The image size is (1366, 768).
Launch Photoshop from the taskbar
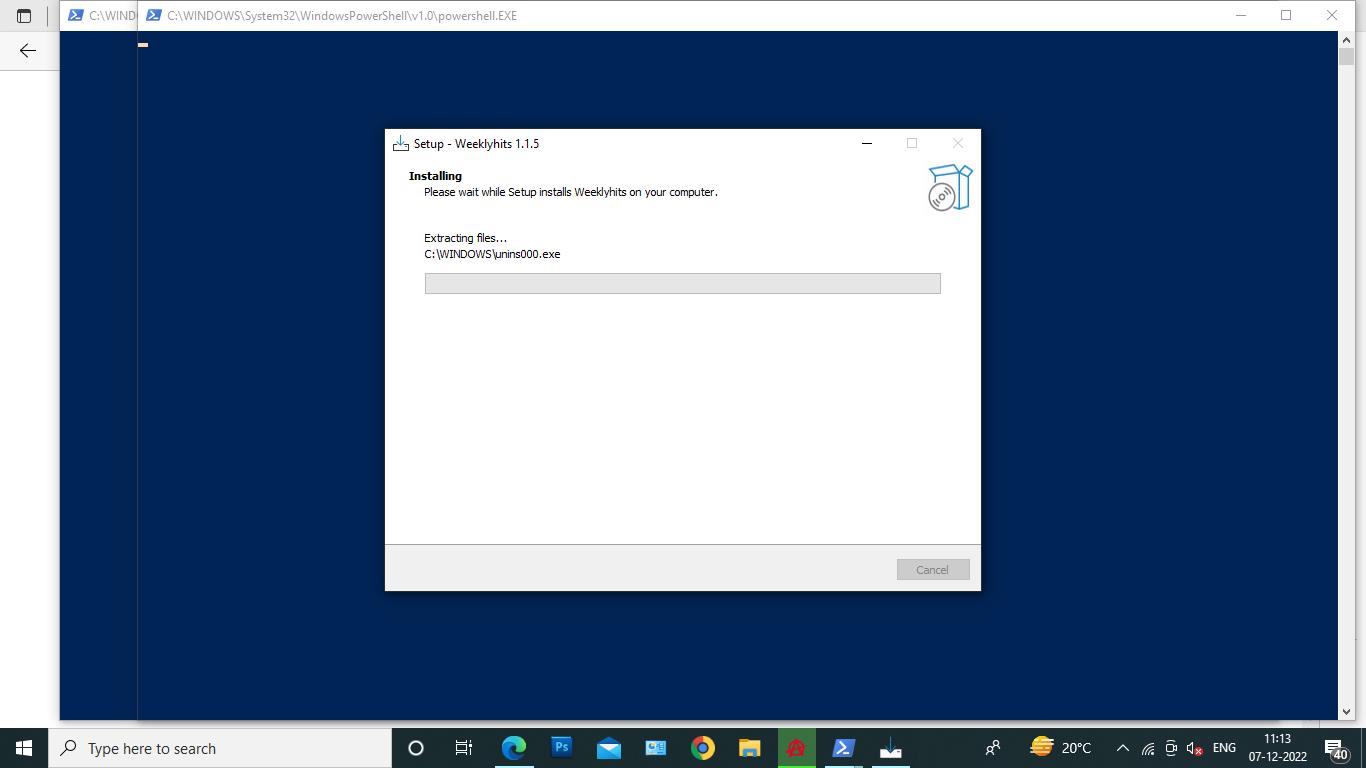(x=561, y=748)
